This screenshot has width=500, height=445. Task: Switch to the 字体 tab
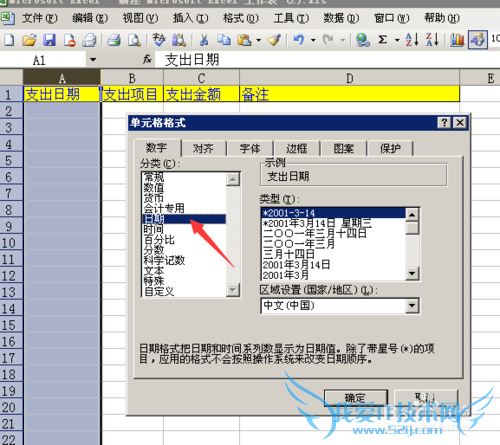point(250,148)
